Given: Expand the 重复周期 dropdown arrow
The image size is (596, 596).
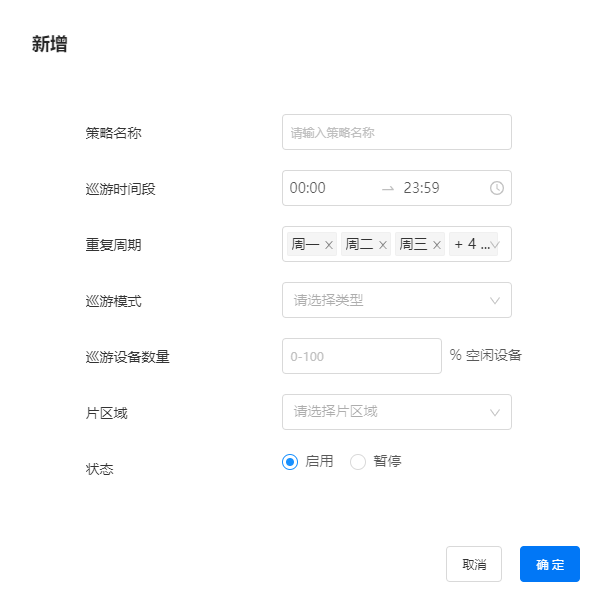Looking at the screenshot, I should point(495,244).
